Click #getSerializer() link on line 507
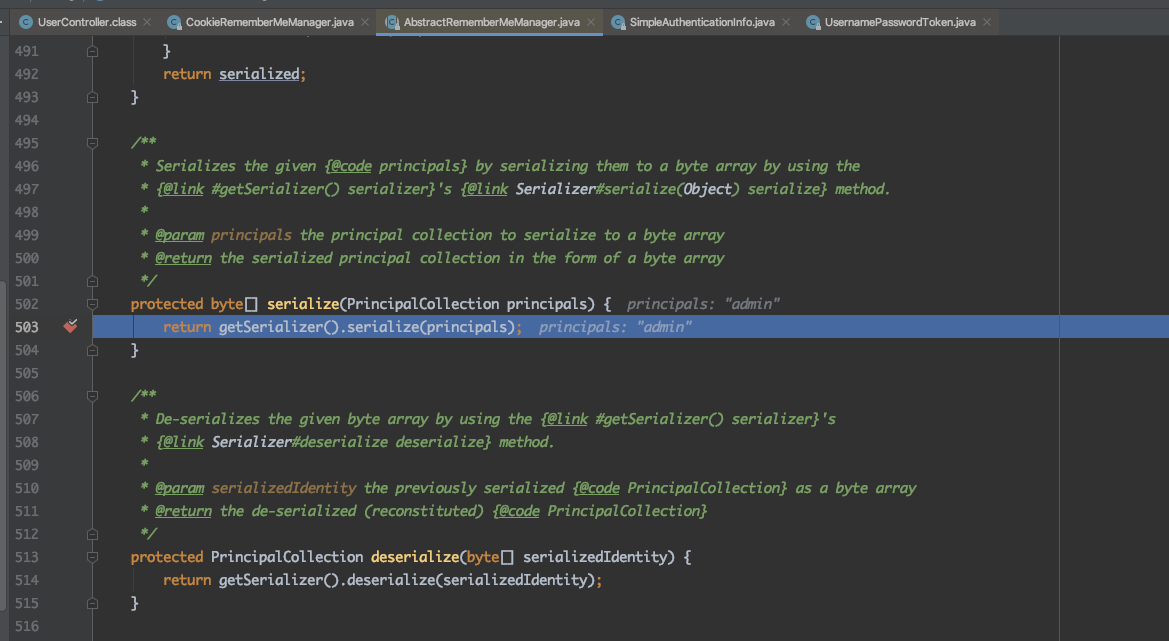The width and height of the screenshot is (1169, 641). pos(660,419)
